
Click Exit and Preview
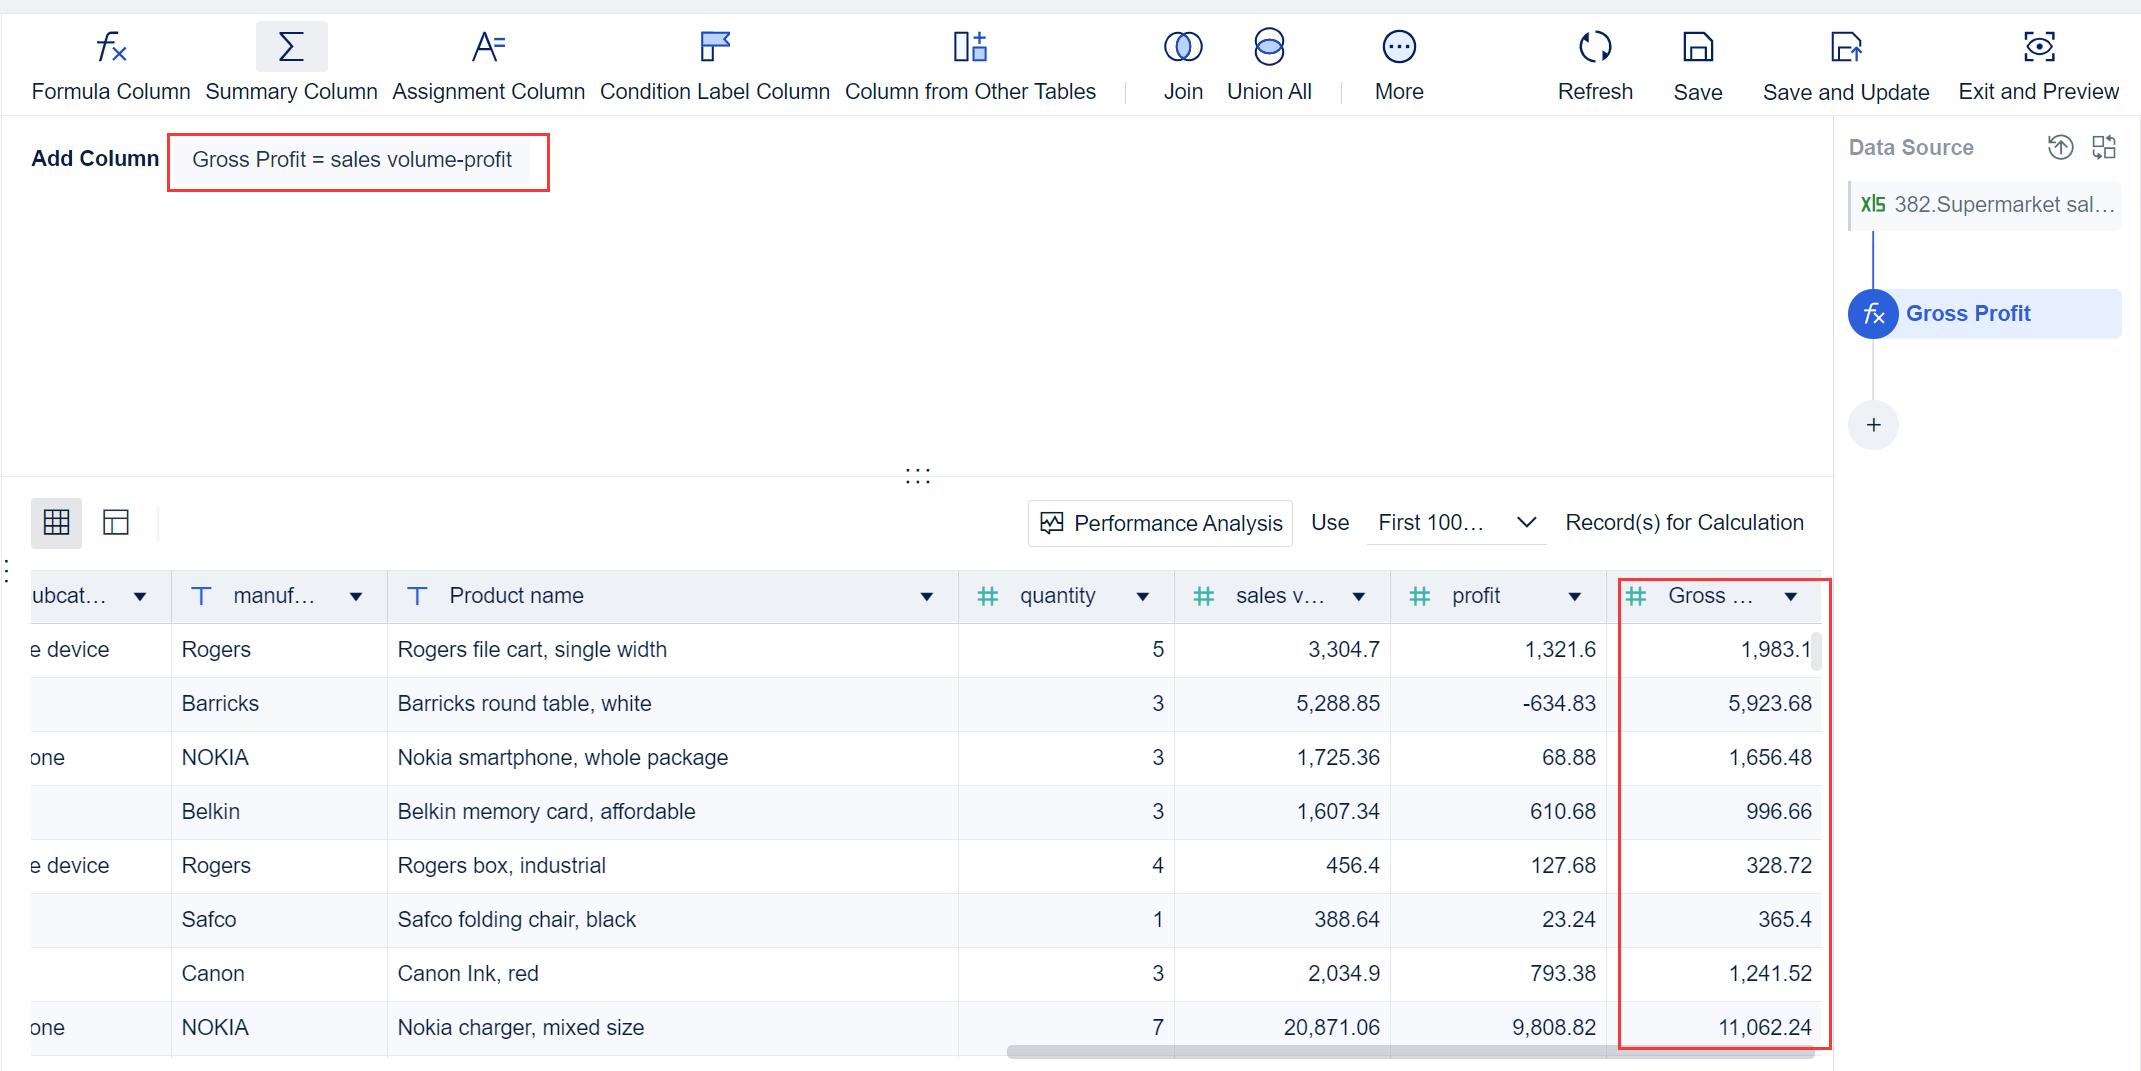tap(2038, 63)
